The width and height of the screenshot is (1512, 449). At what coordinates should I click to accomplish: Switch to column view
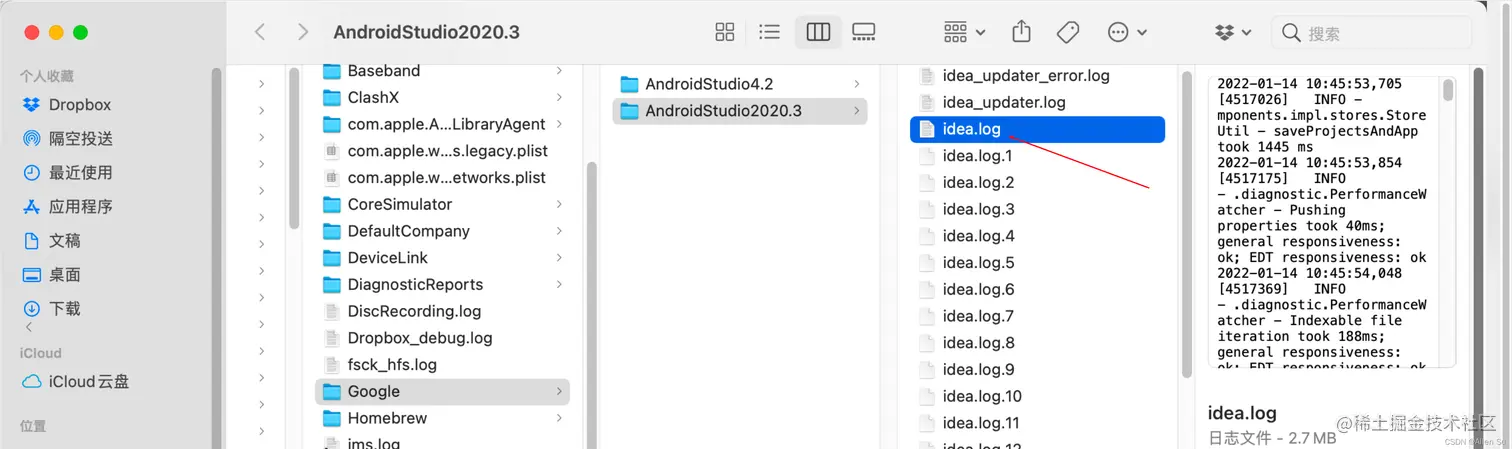(x=818, y=32)
